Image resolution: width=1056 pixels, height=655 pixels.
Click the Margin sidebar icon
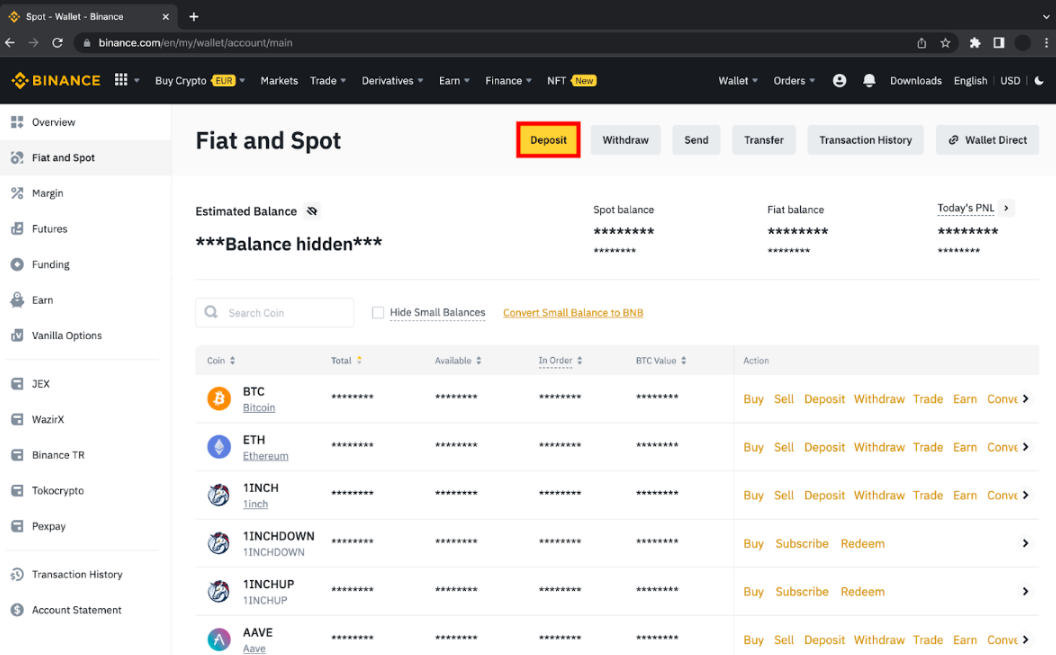pyautogui.click(x=18, y=193)
